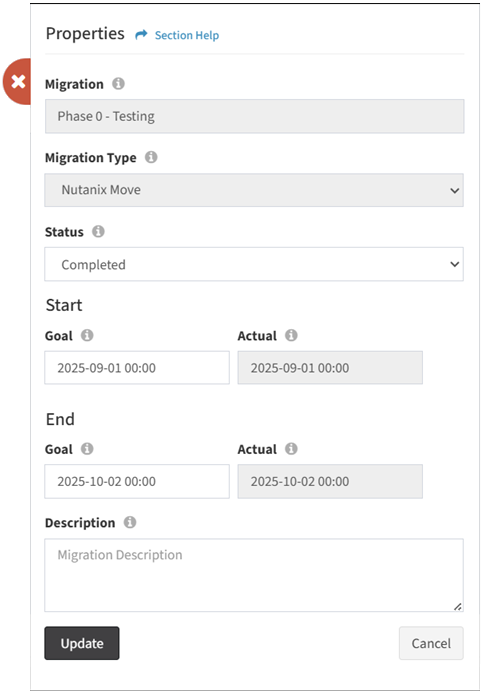This screenshot has width=483, height=694.
Task: Expand the Status dropdown showing Completed
Action: pyautogui.click(x=254, y=264)
